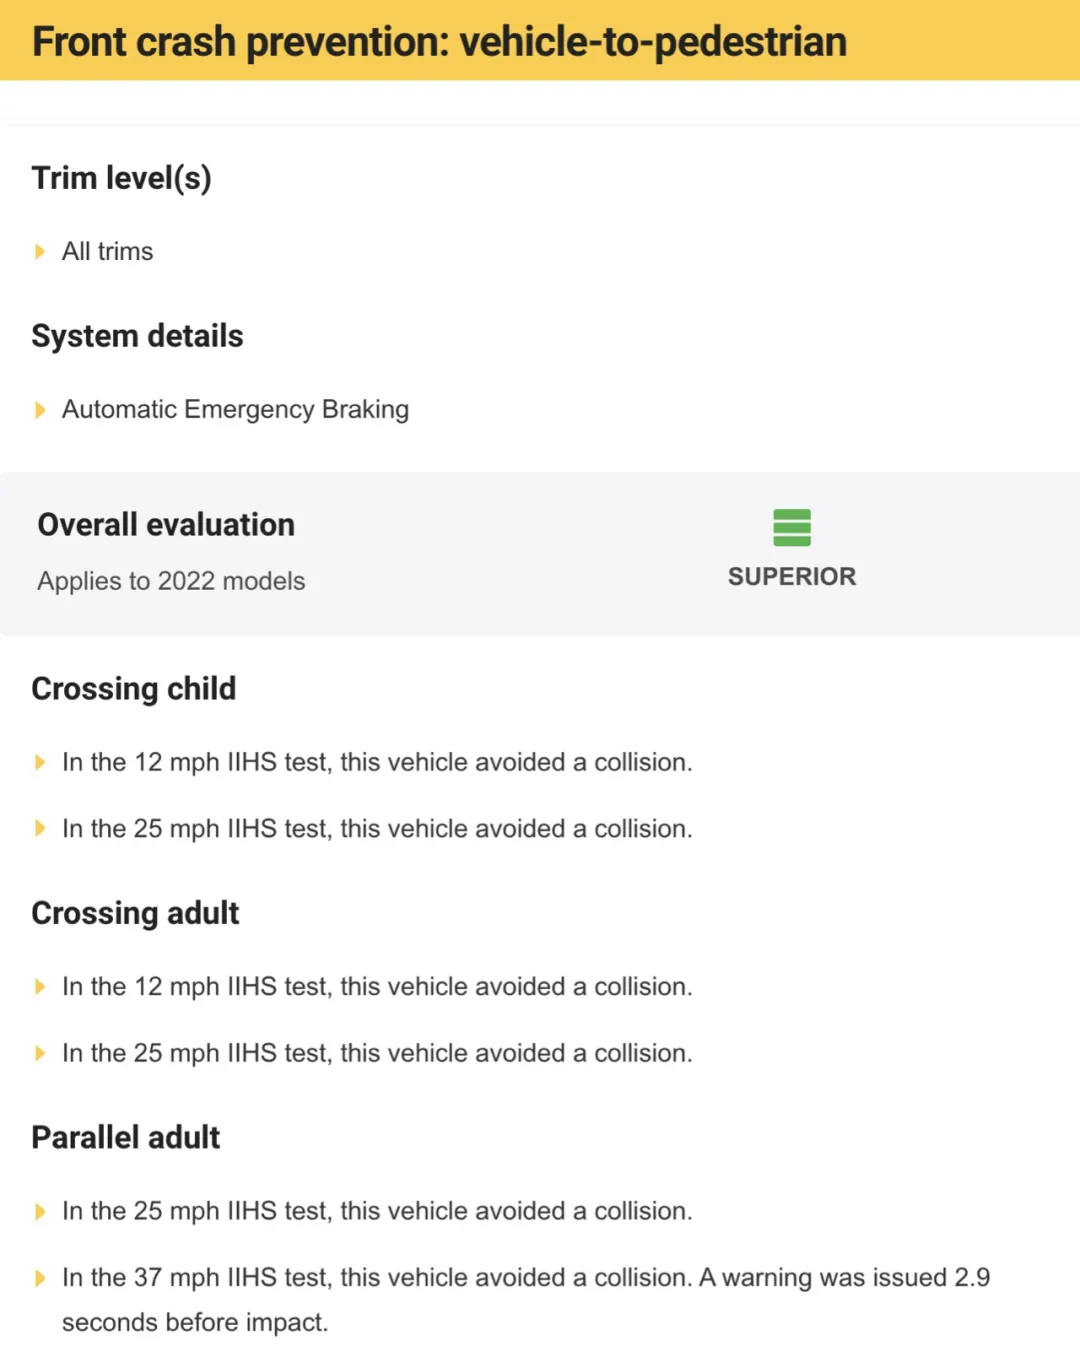The width and height of the screenshot is (1080, 1352).
Task: Click the Automatic Emergency Braking text
Action: pos(235,409)
